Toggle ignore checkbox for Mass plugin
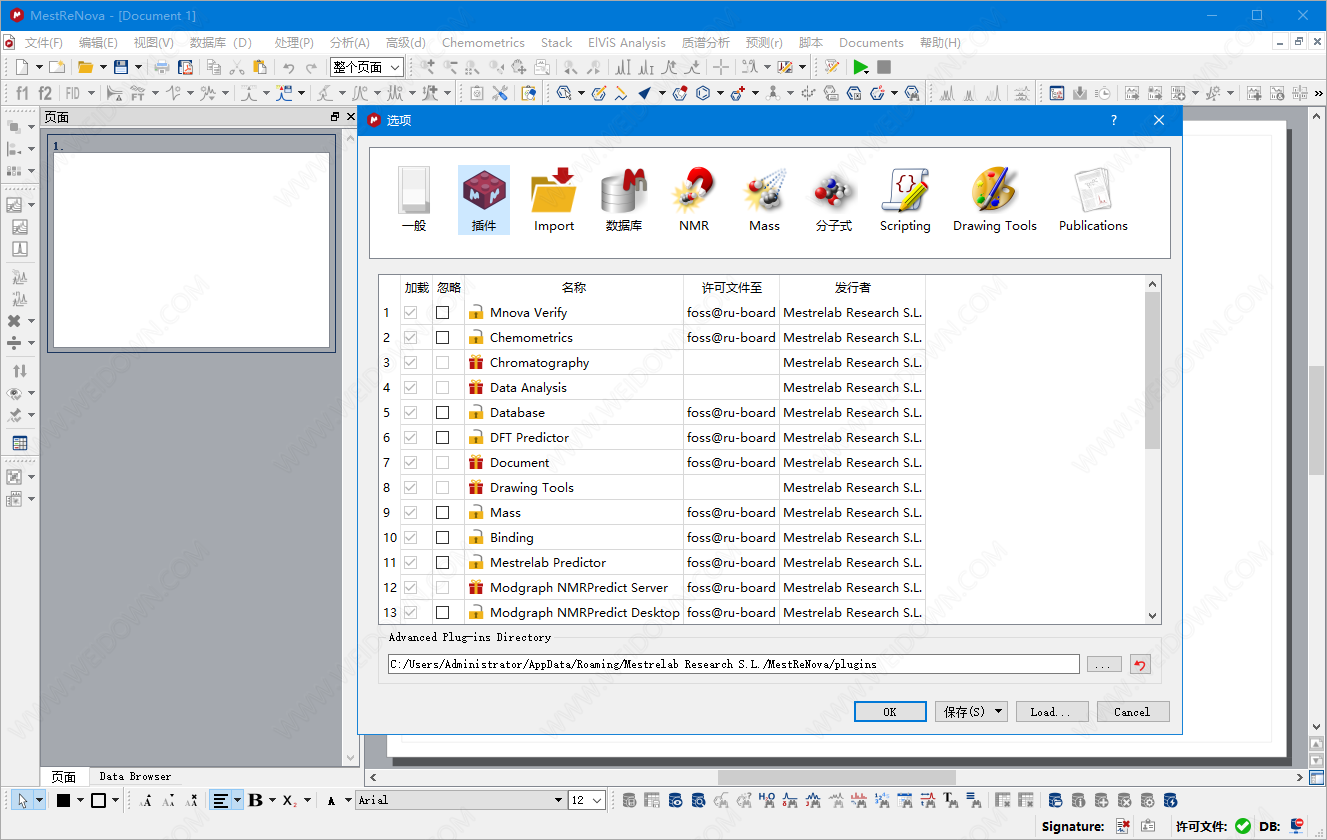The image size is (1327, 840). 442,512
